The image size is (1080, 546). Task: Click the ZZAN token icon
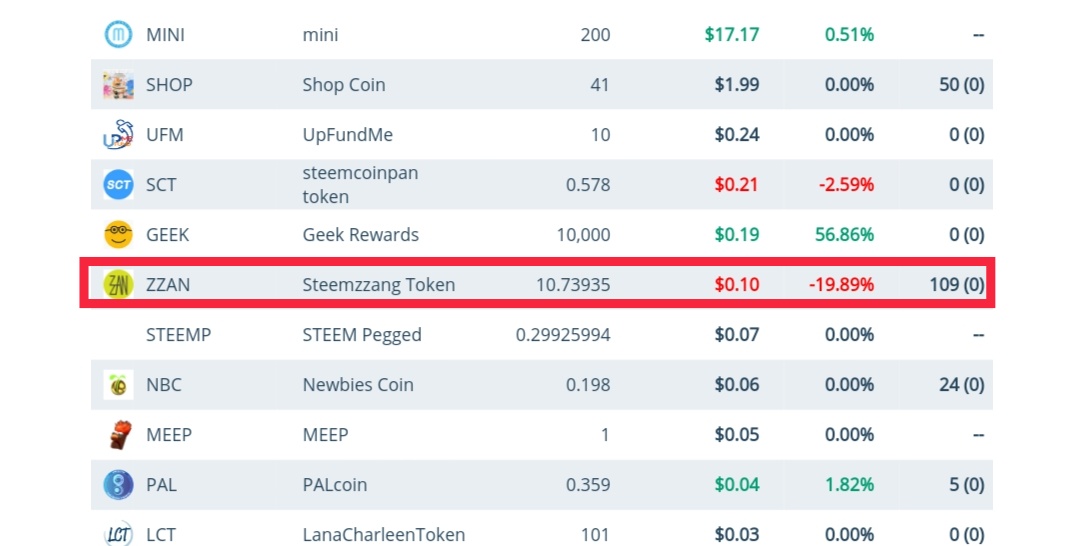(118, 285)
